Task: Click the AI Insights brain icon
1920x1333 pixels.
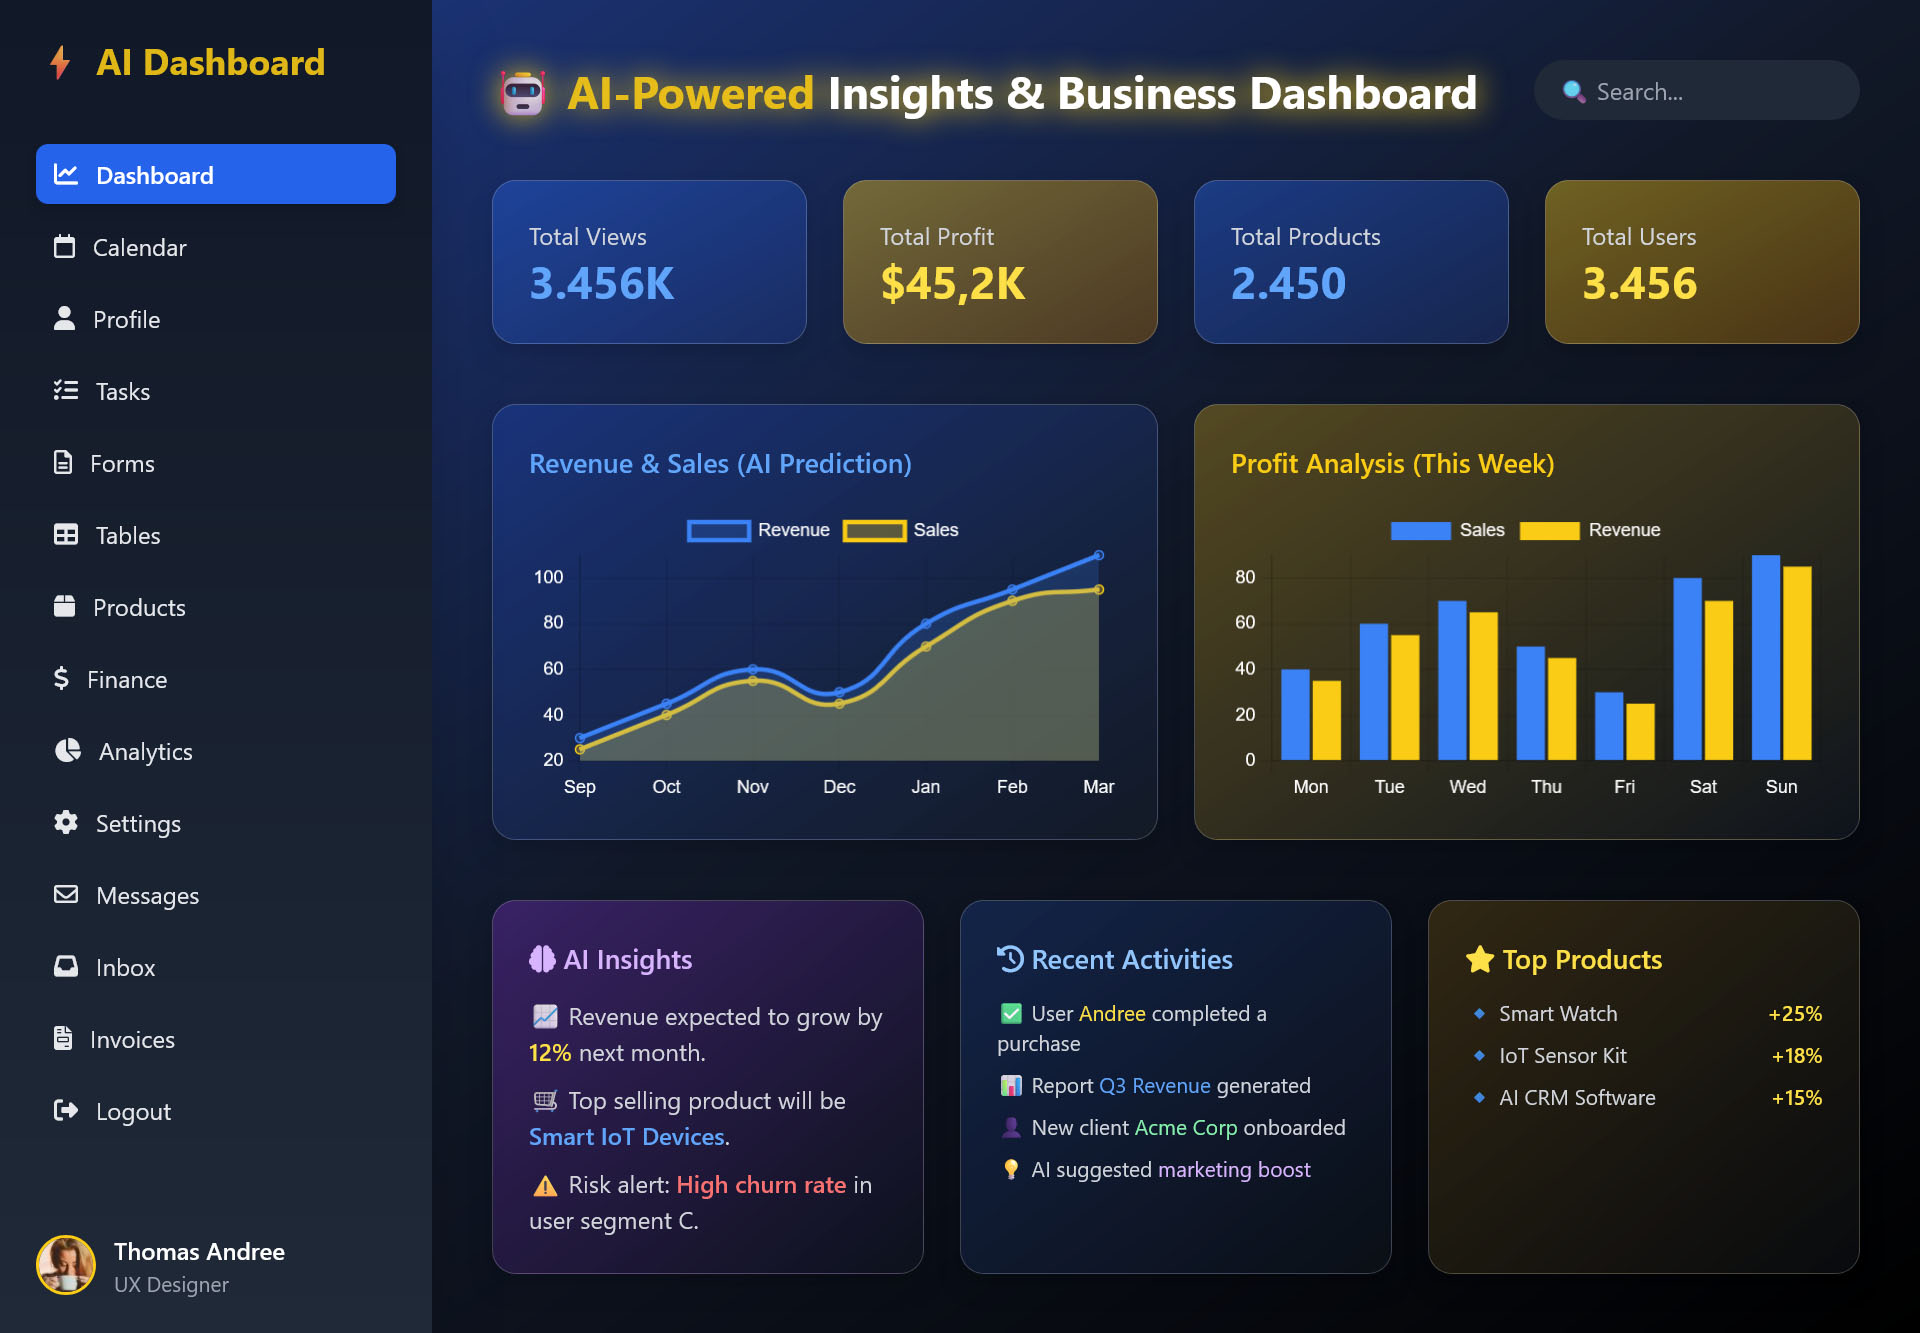Action: pyautogui.click(x=542, y=960)
